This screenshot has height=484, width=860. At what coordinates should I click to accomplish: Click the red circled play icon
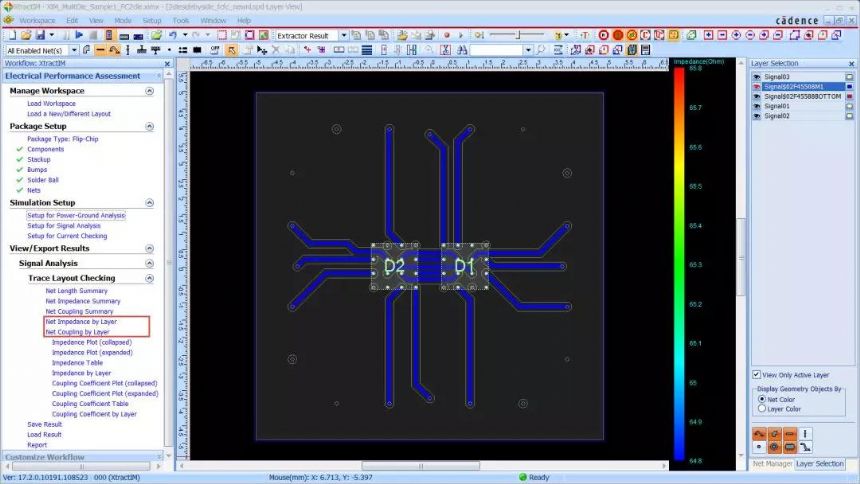coord(603,35)
